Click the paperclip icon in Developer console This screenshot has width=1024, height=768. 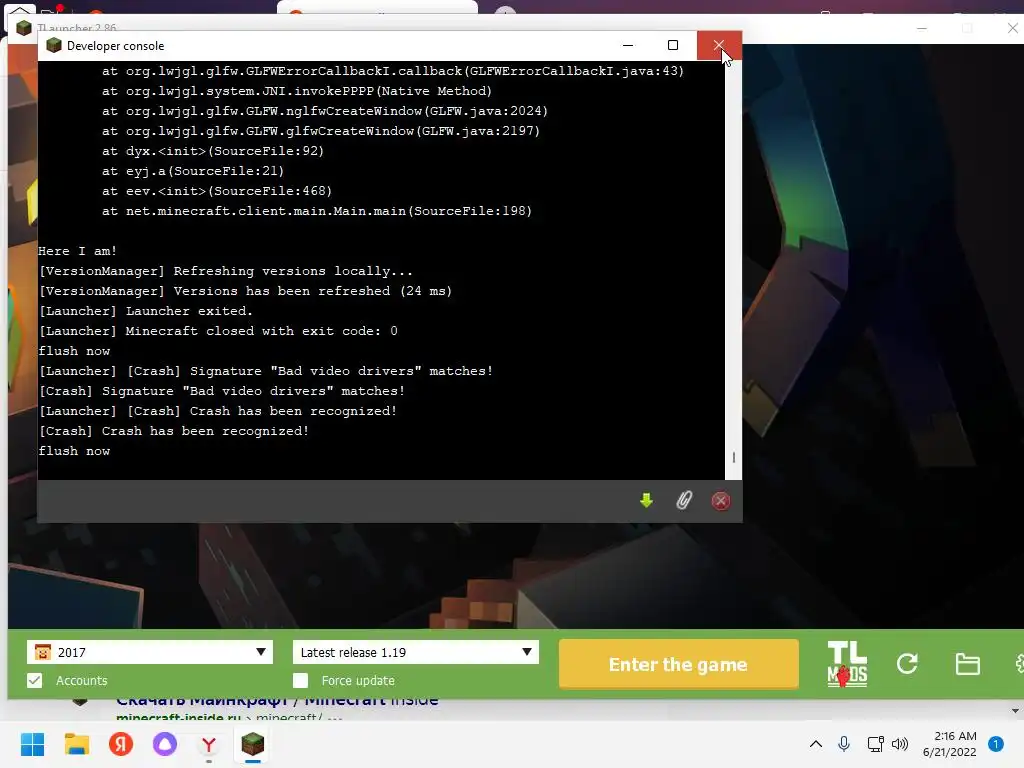684,501
